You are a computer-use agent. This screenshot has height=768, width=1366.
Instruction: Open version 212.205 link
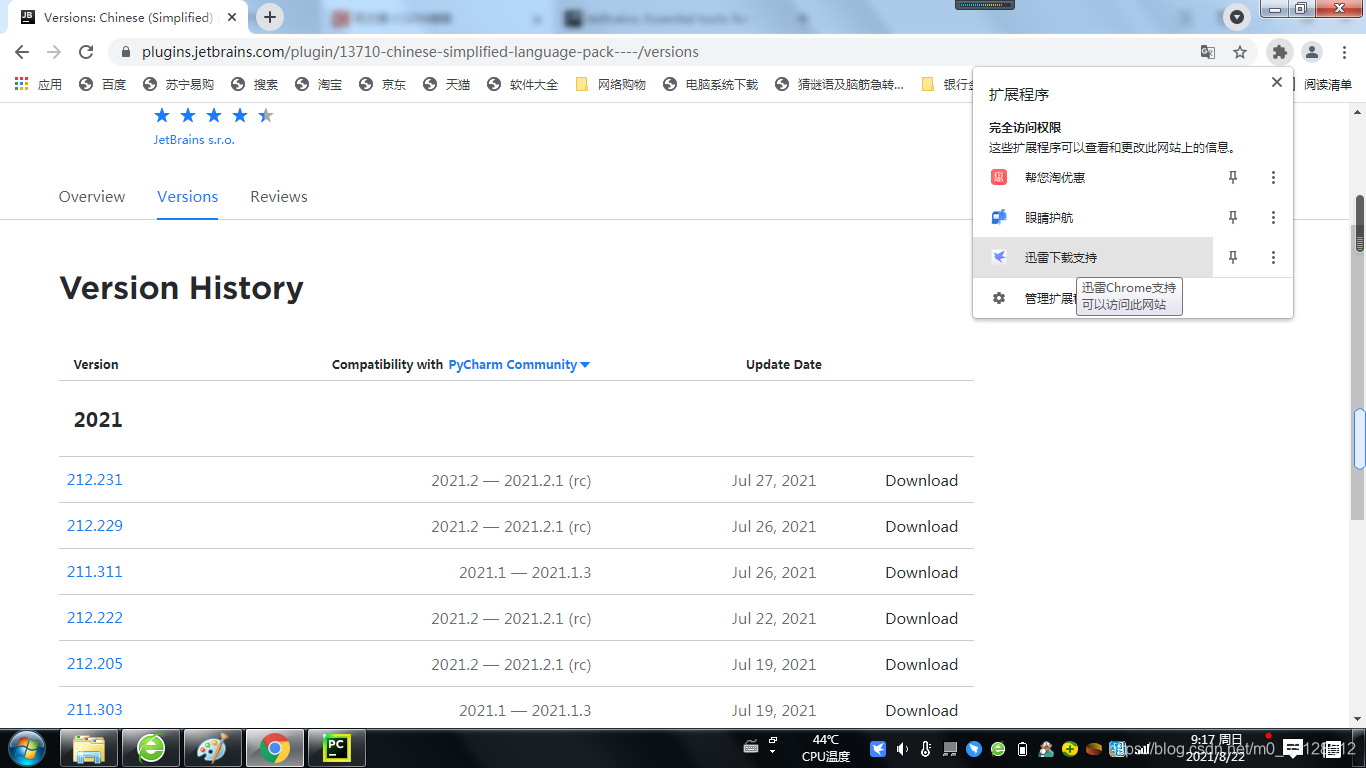95,664
